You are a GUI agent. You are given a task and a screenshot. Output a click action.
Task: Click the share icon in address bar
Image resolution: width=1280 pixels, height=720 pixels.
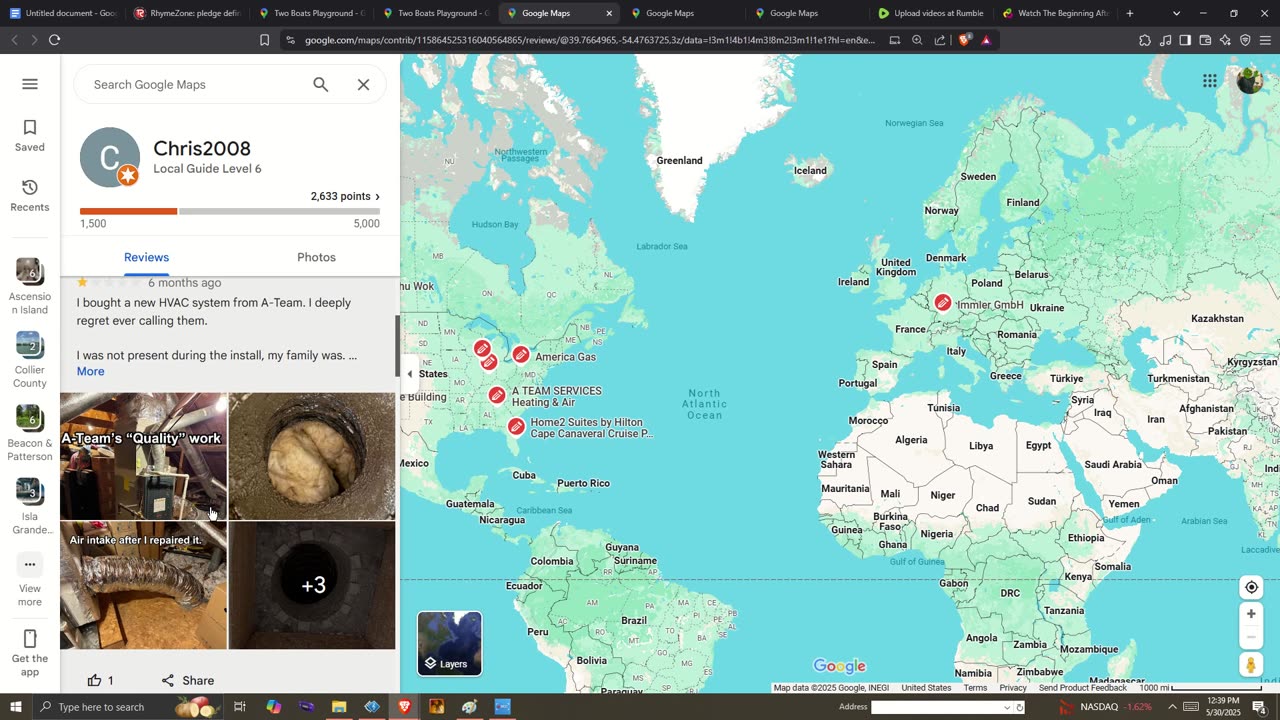(940, 40)
